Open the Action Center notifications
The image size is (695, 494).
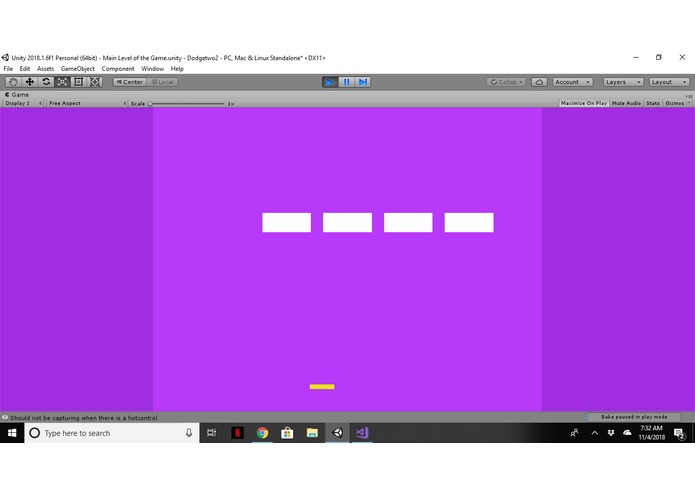[x=679, y=433]
